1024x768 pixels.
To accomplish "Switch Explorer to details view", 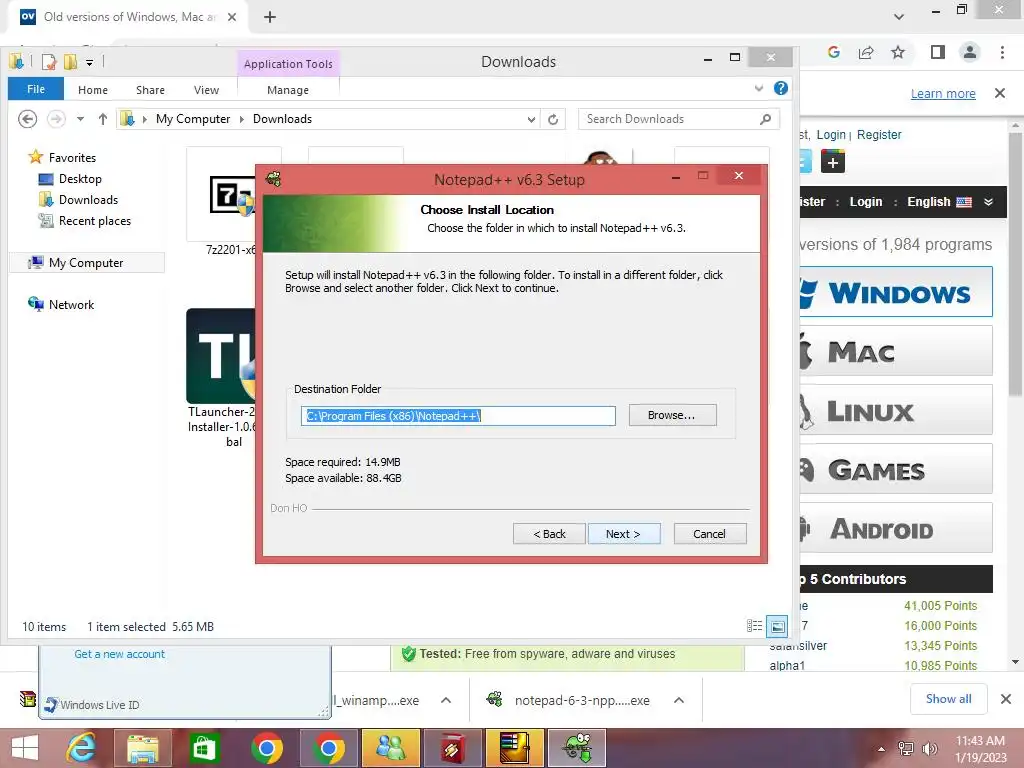I will click(x=754, y=626).
